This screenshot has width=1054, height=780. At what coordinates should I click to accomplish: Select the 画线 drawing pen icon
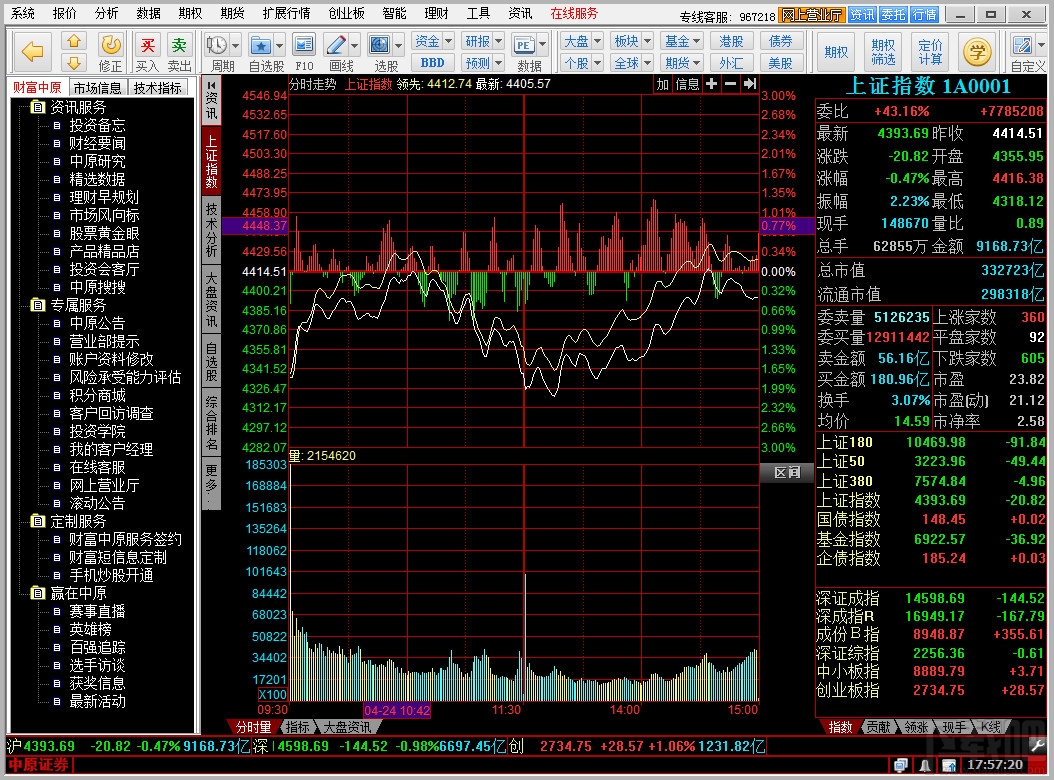click(335, 46)
